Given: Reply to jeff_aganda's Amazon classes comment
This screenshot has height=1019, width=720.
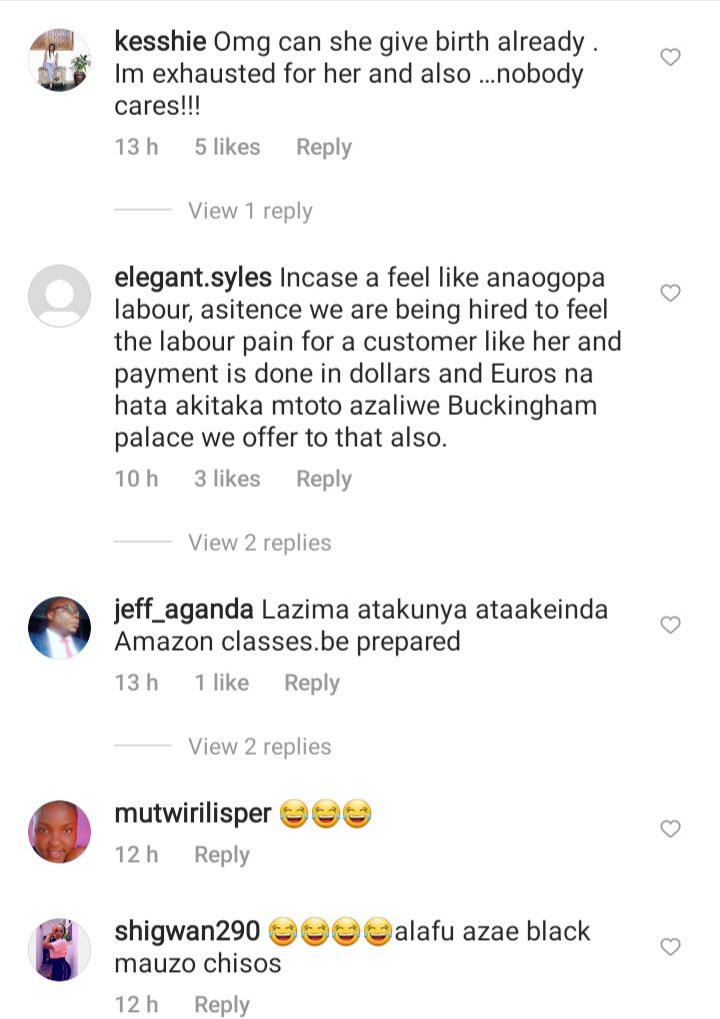Looking at the screenshot, I should click(x=312, y=683).
